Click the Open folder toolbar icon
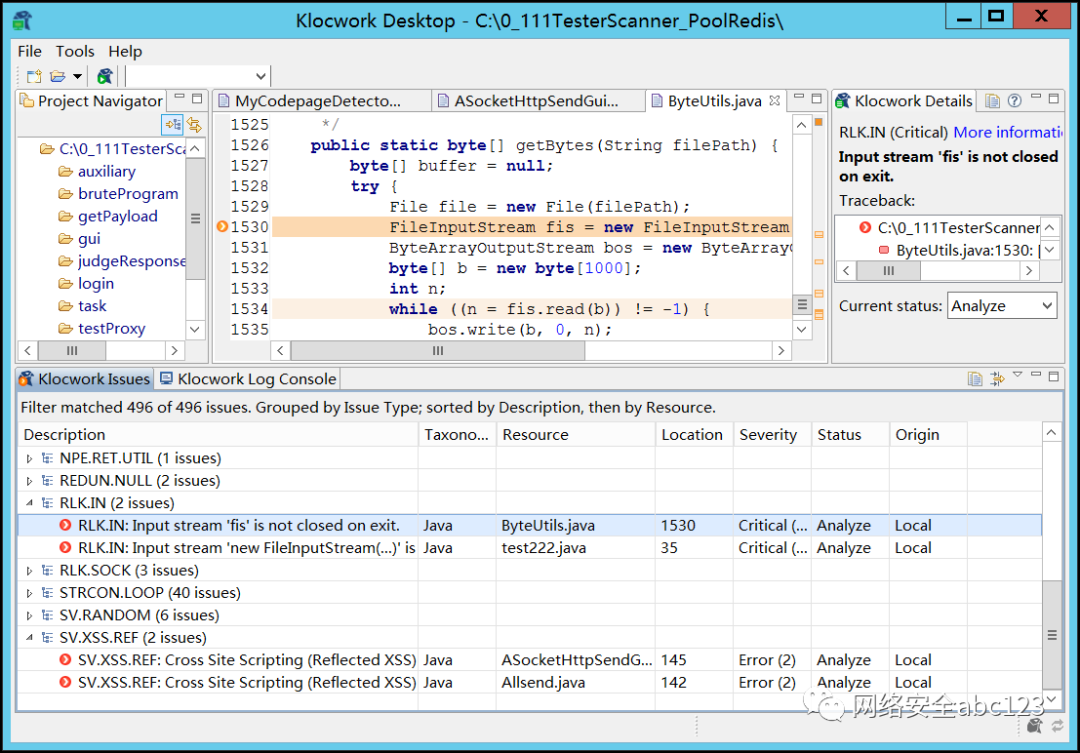The width and height of the screenshot is (1080, 753). point(58,77)
